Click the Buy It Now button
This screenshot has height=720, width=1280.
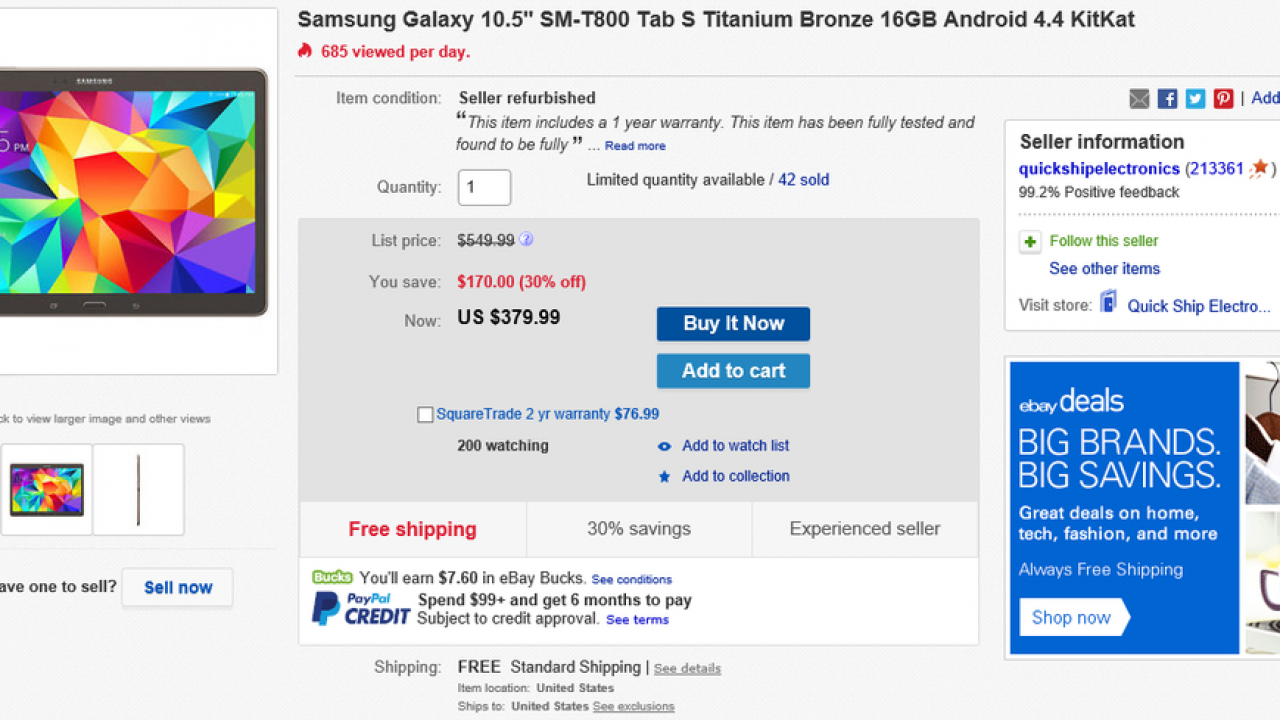[733, 324]
